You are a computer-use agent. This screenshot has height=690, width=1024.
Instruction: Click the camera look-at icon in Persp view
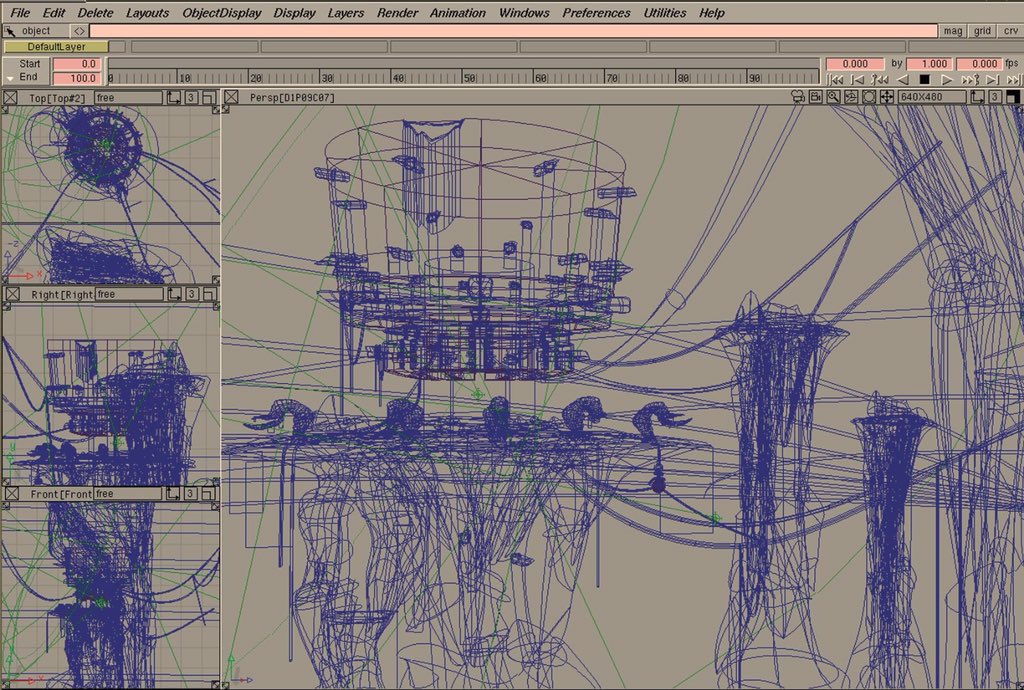tap(851, 97)
